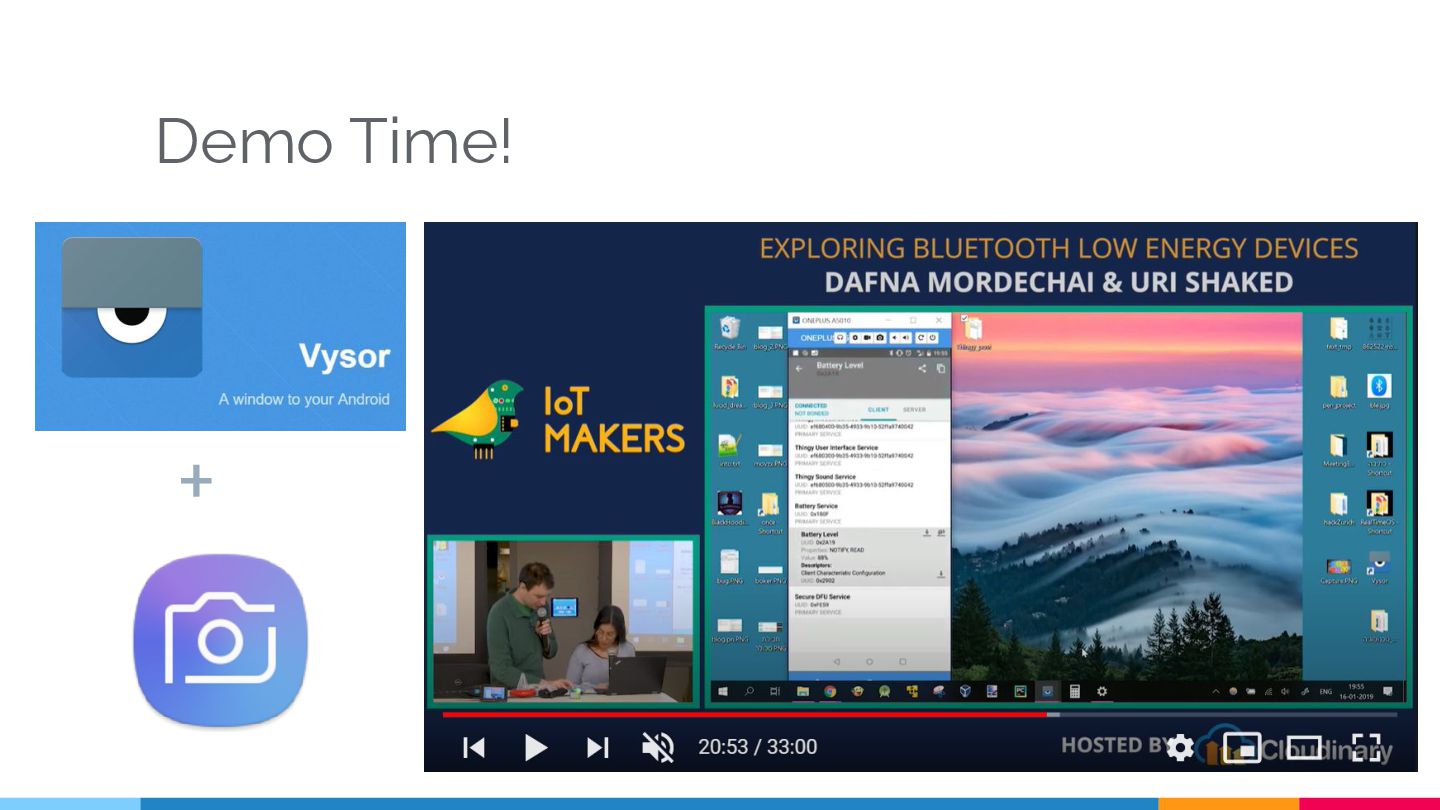Play the embedded video
1440x810 pixels.
tap(536, 747)
